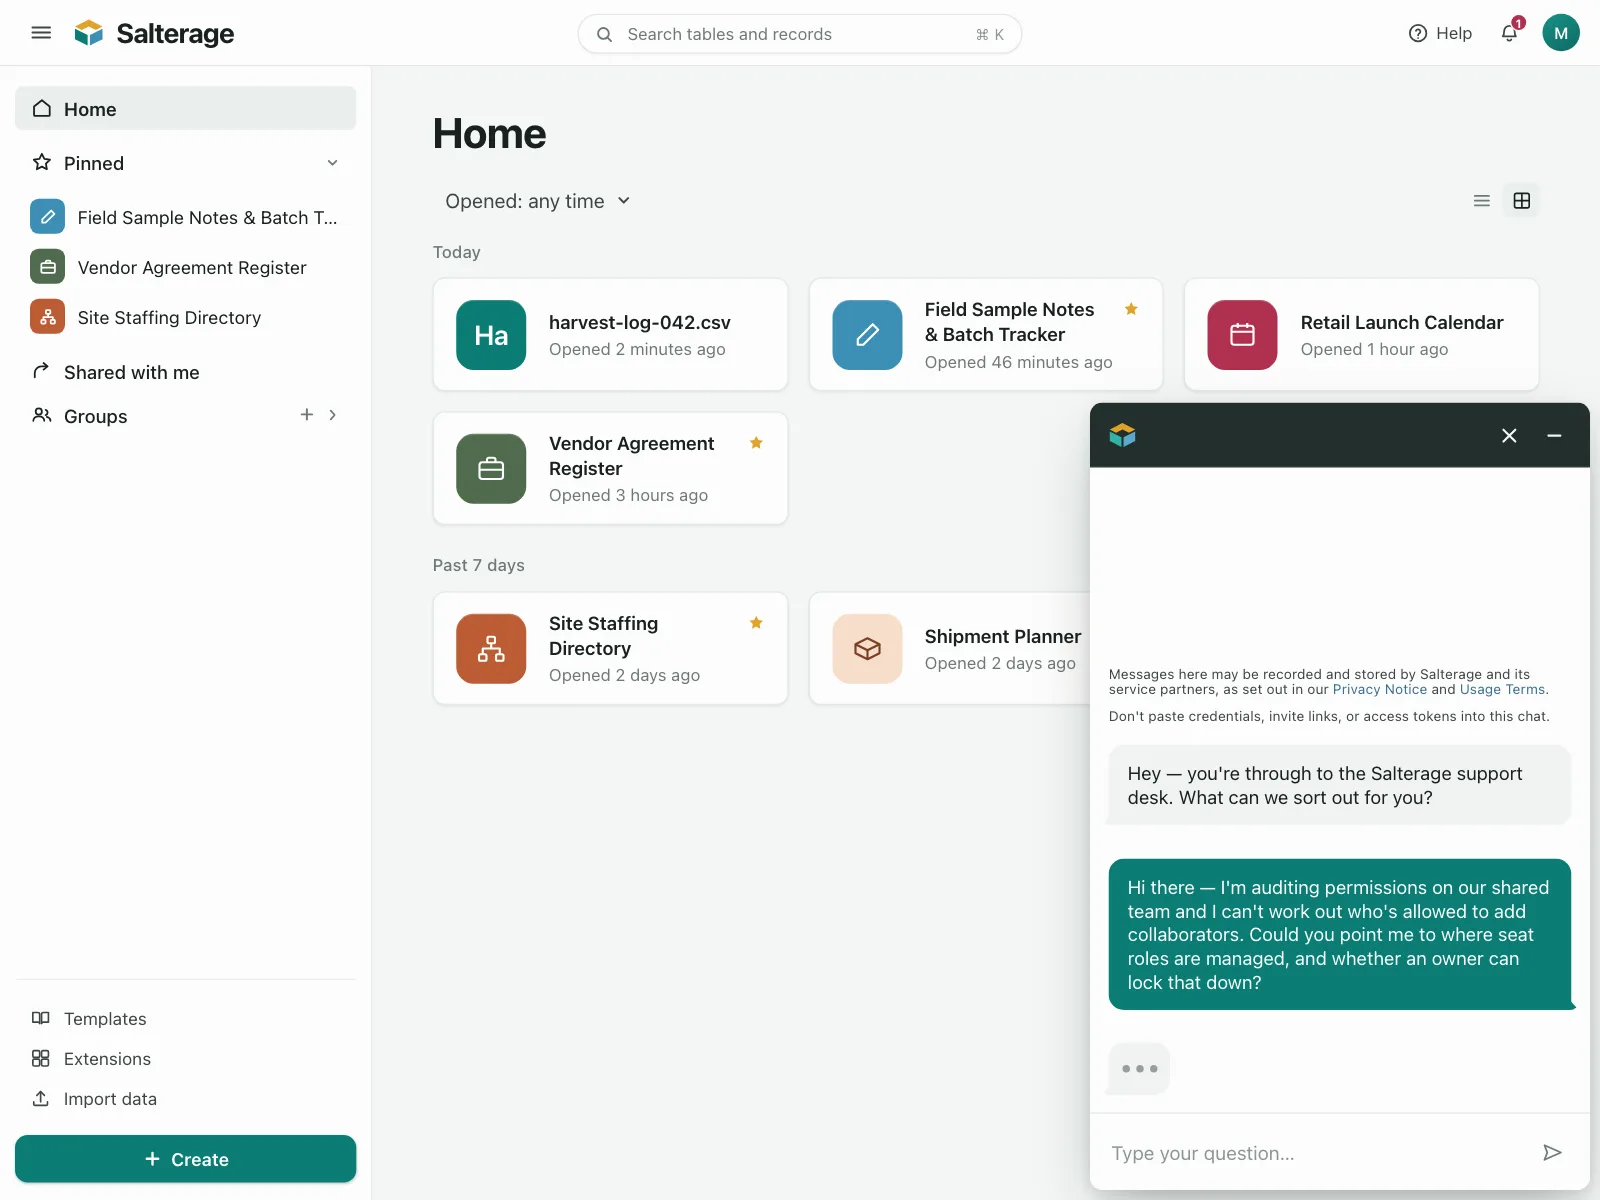Click the Shared with me arrow icon
This screenshot has height=1200, width=1600.
41,371
